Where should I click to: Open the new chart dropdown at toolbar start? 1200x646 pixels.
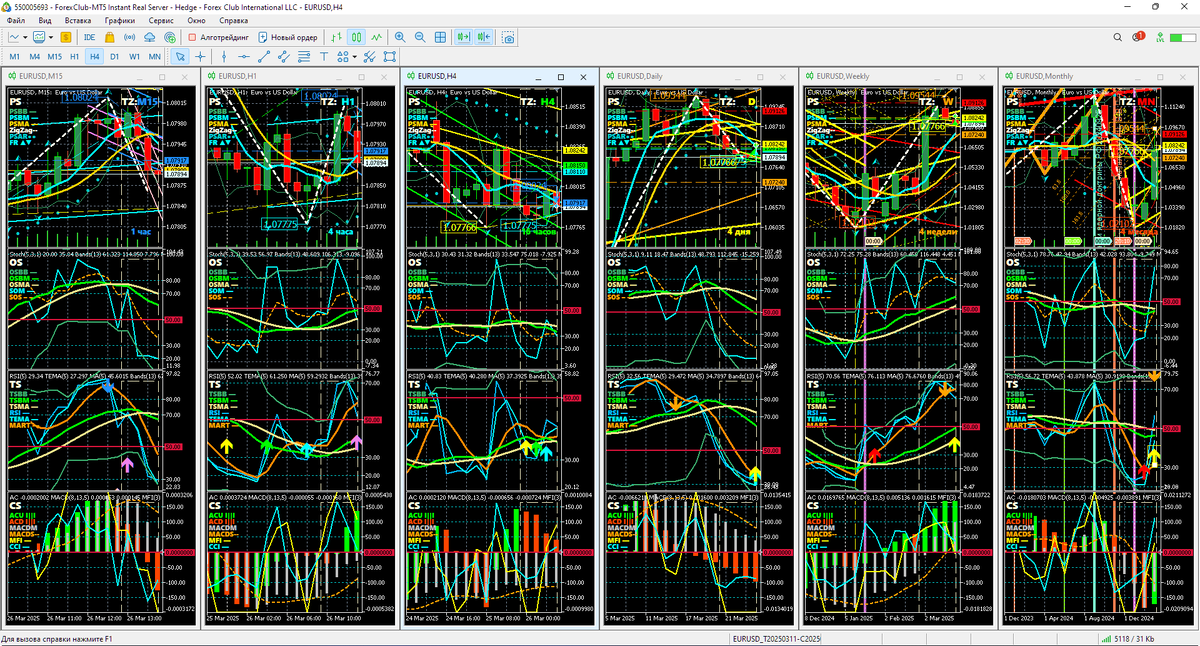click(x=18, y=37)
